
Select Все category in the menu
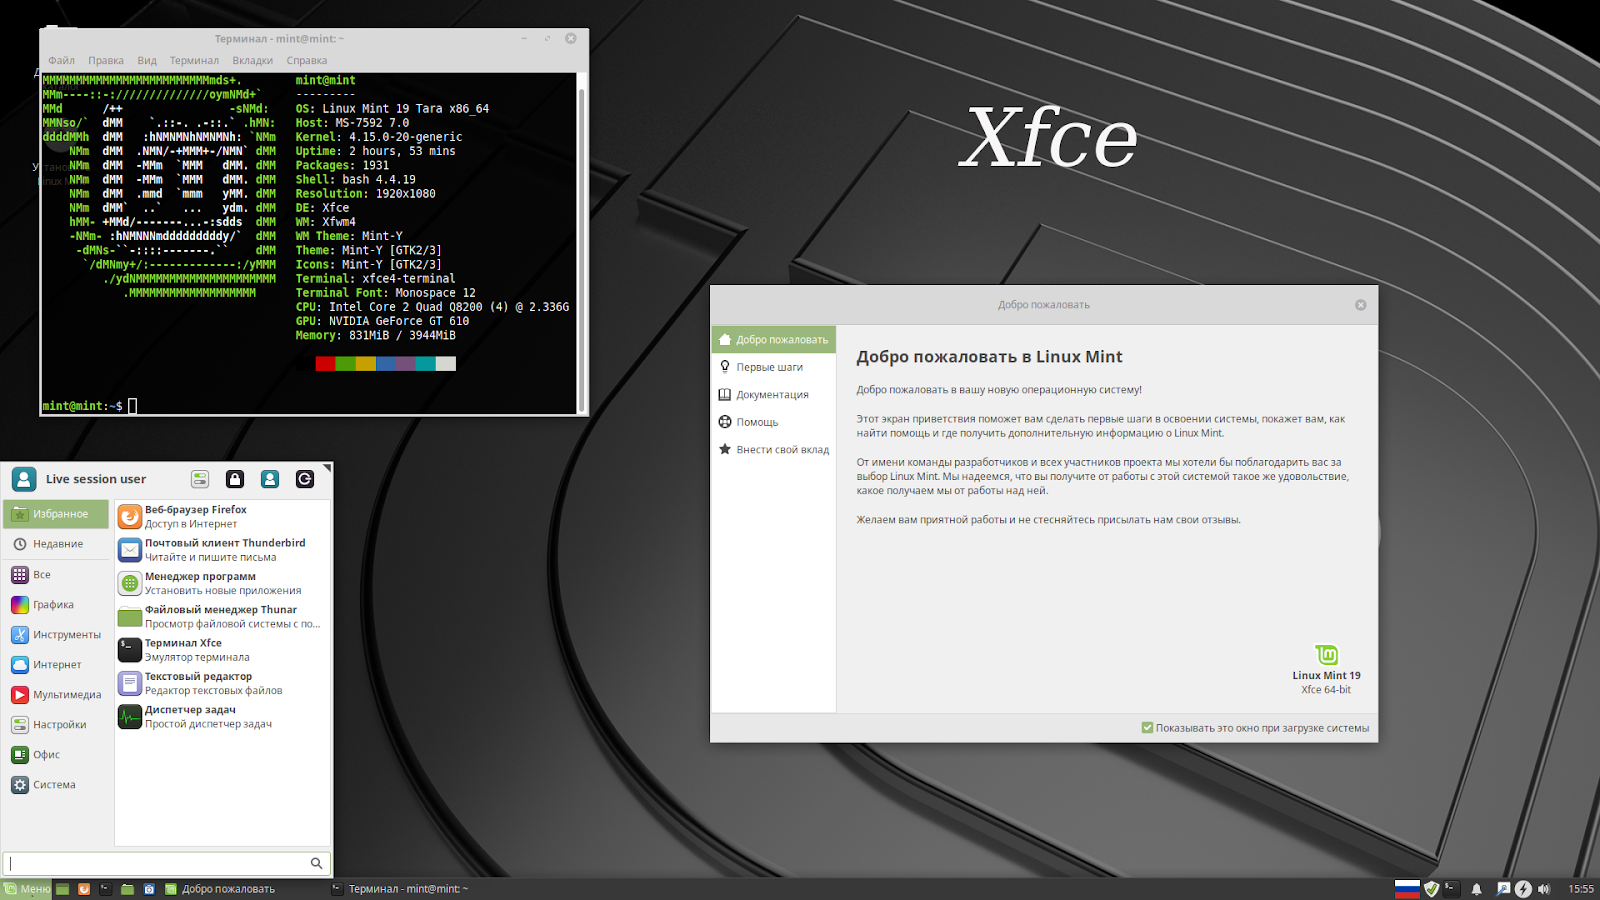coord(56,575)
